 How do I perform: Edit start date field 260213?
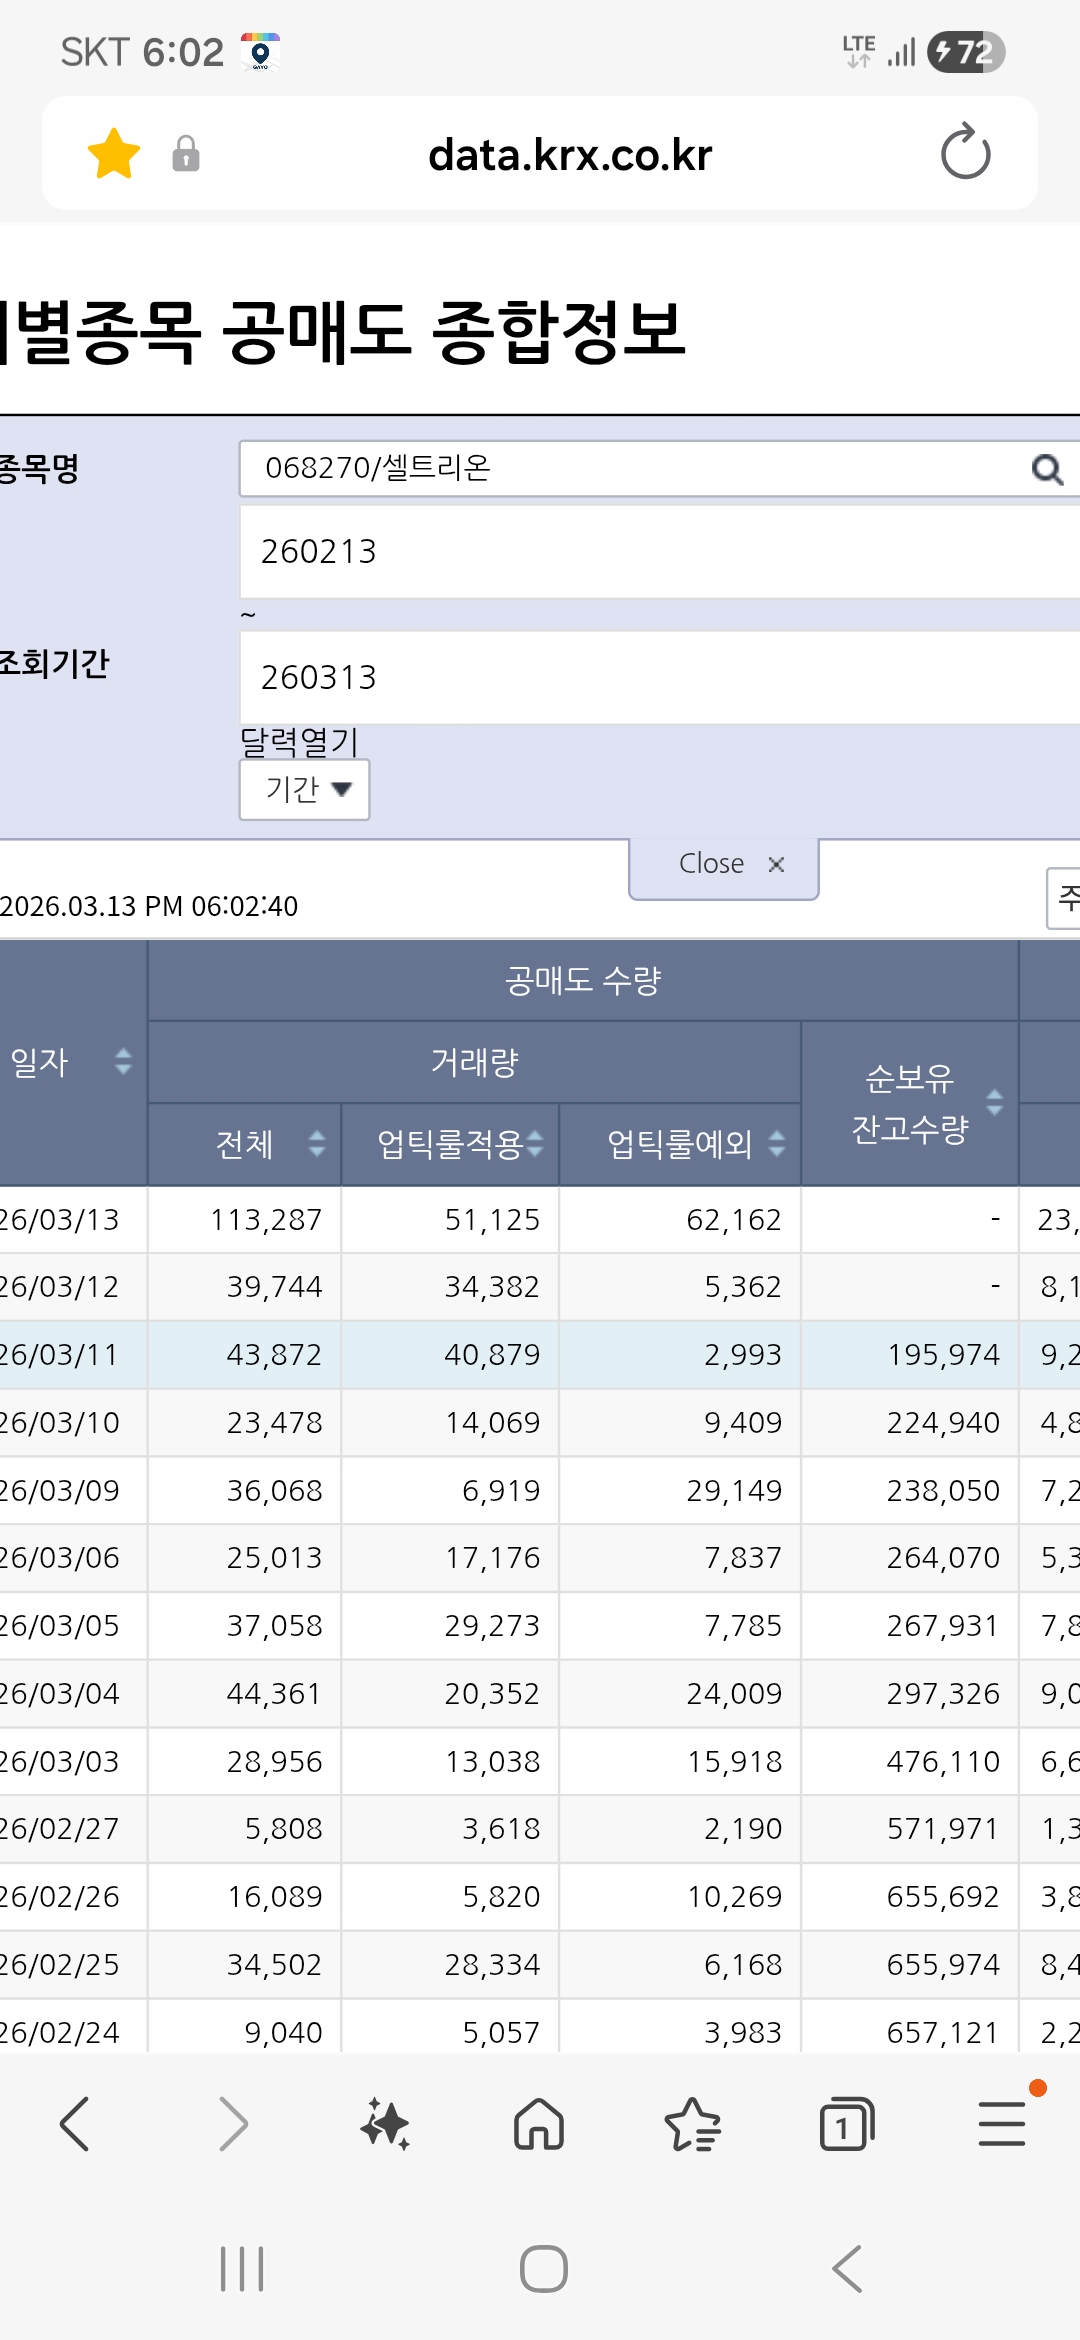tap(660, 552)
